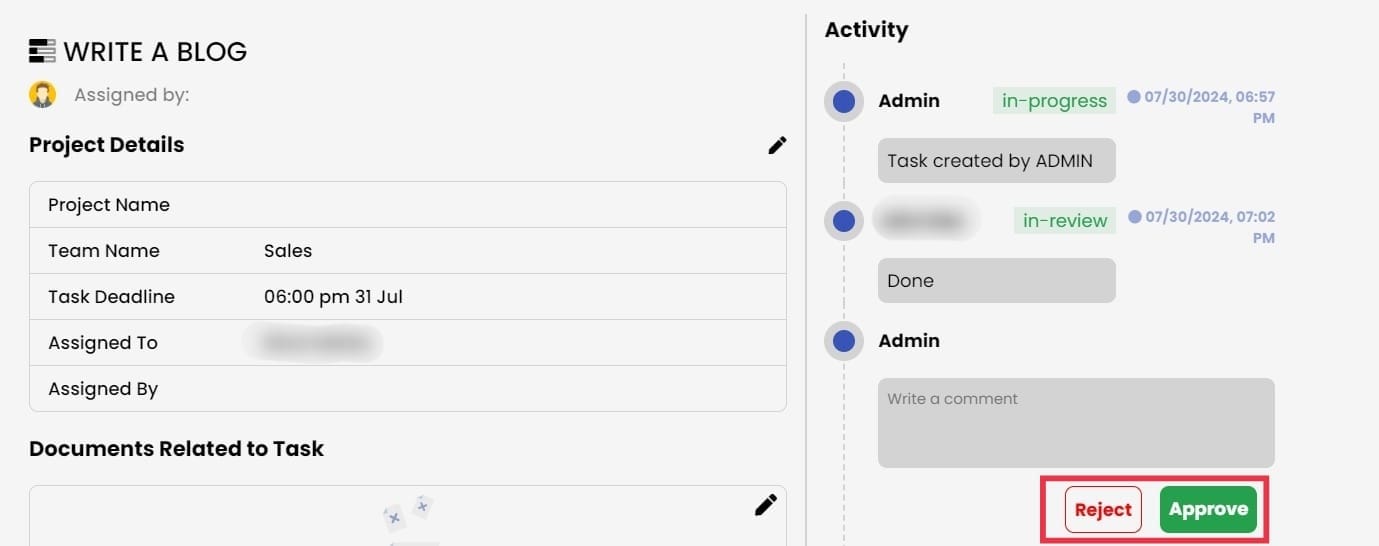Click the assigner avatar icon
This screenshot has width=1379, height=546.
pos(42,95)
